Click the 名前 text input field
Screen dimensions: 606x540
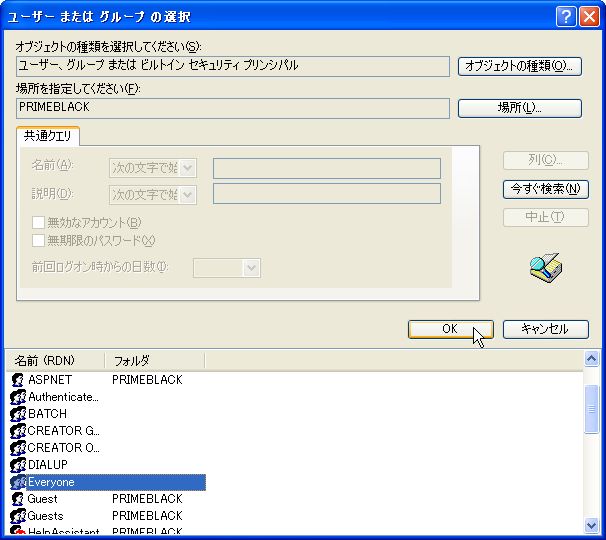pos(327,168)
